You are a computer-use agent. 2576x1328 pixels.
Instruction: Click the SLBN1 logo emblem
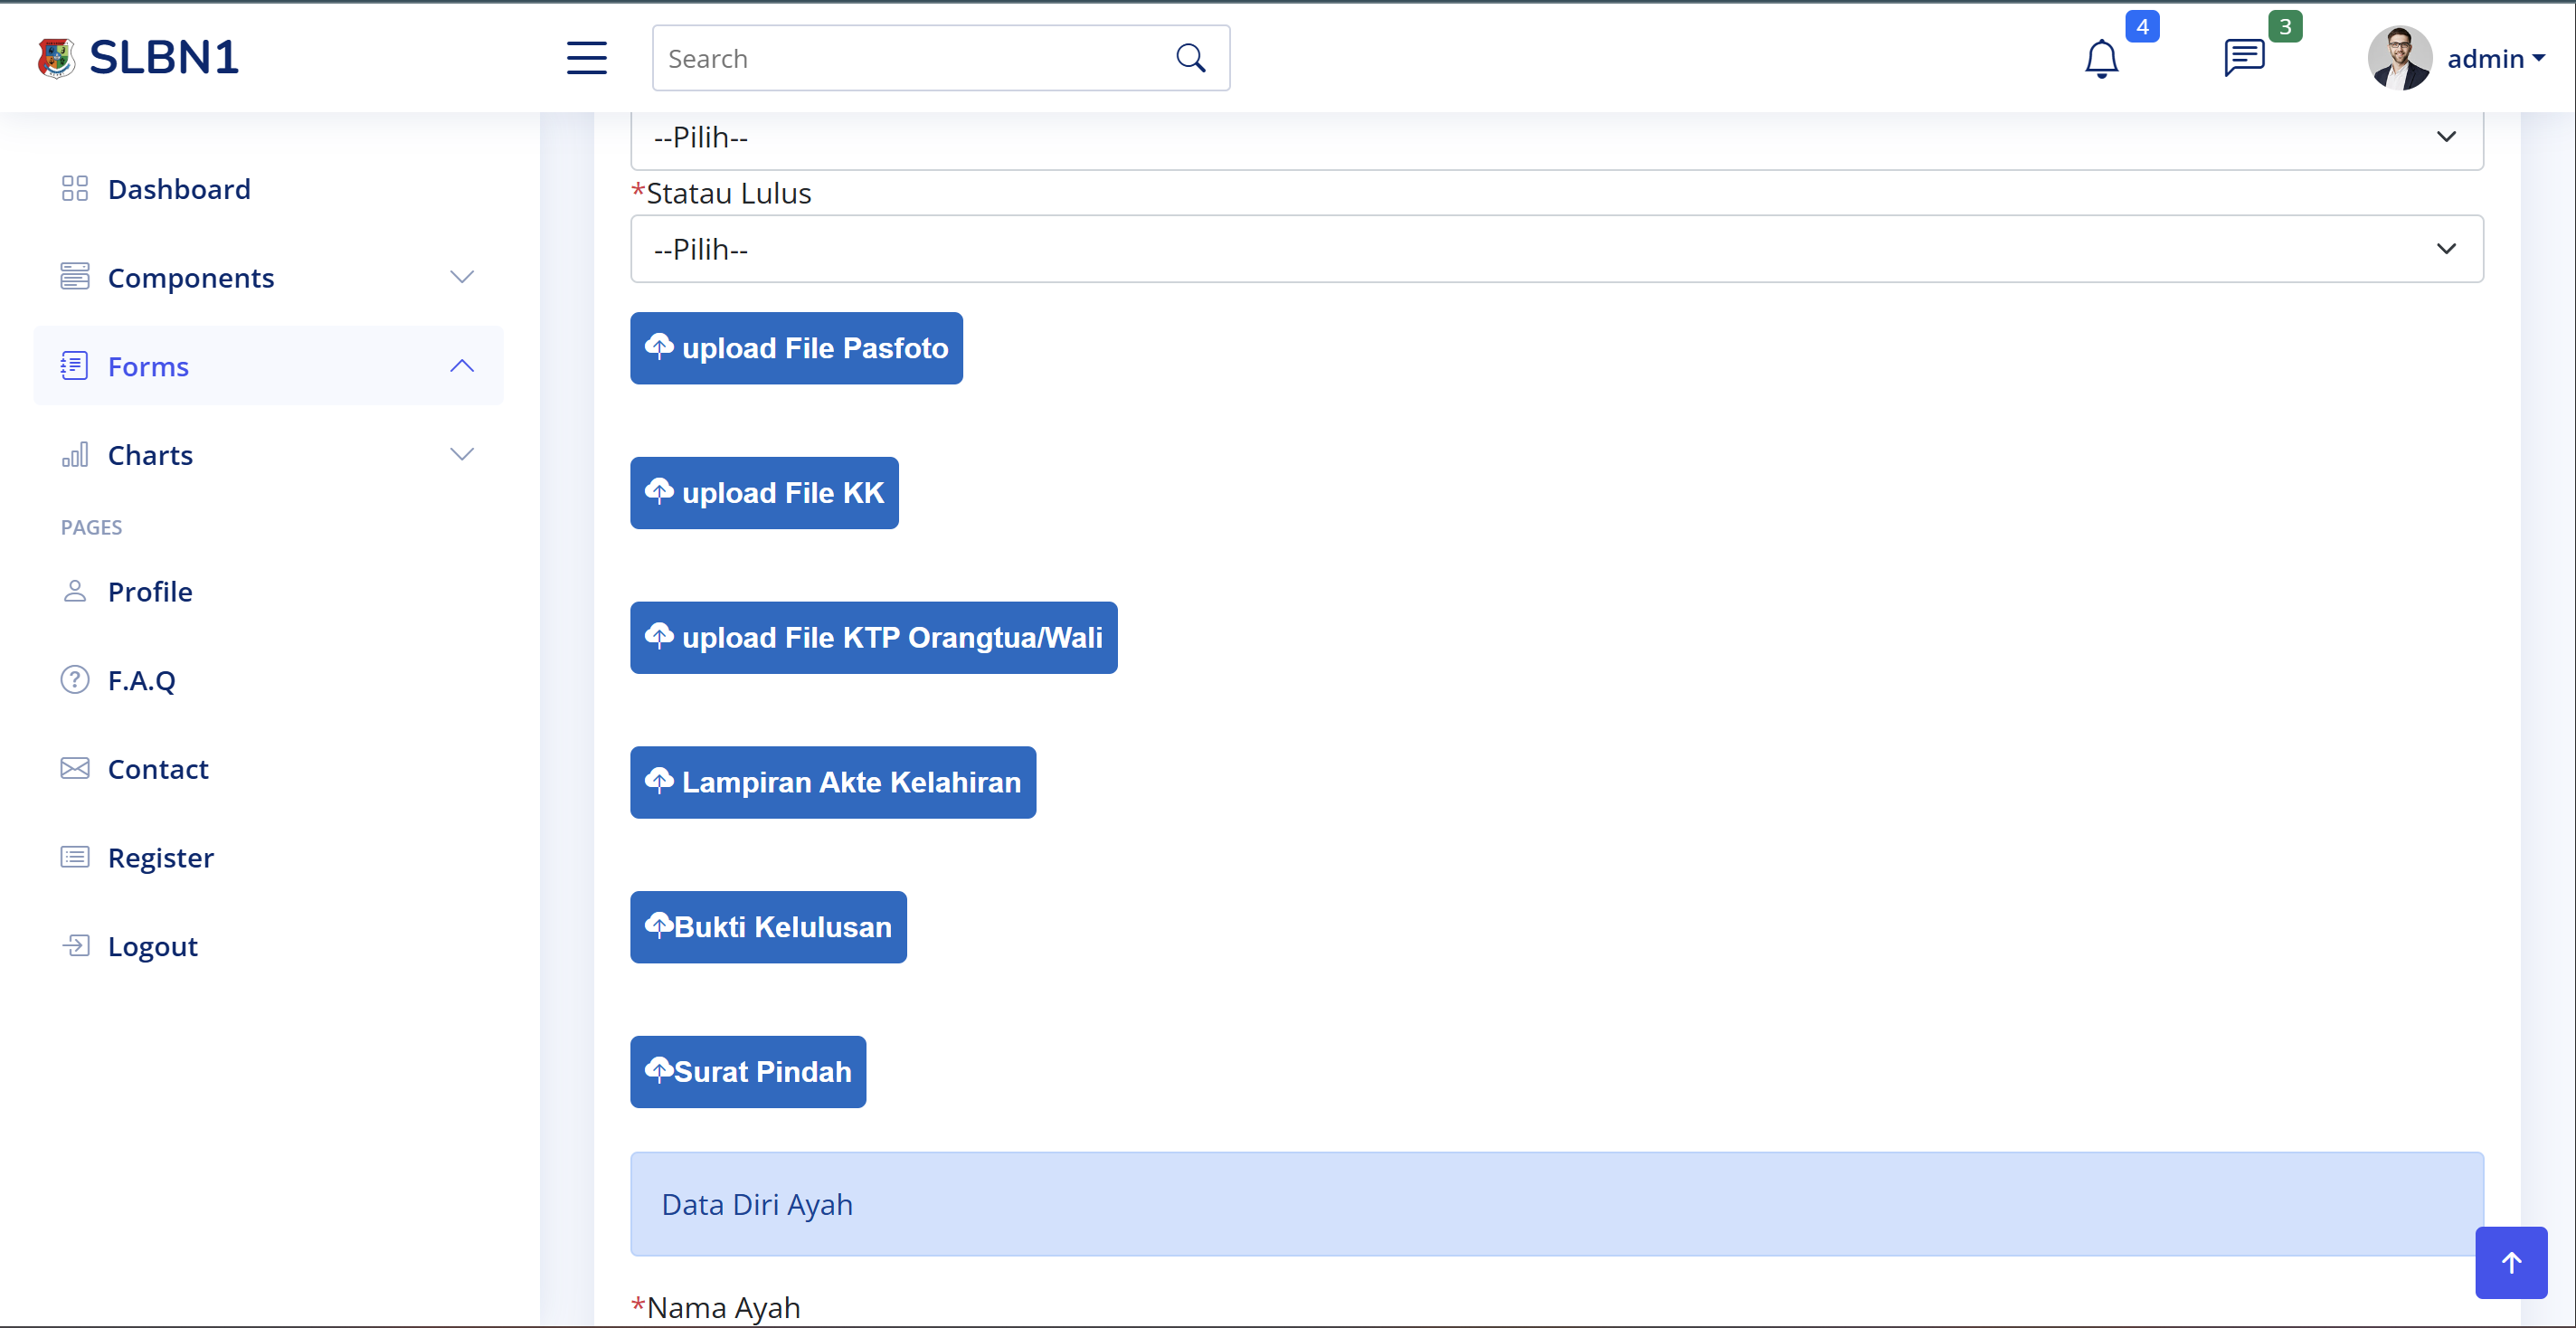click(x=56, y=58)
